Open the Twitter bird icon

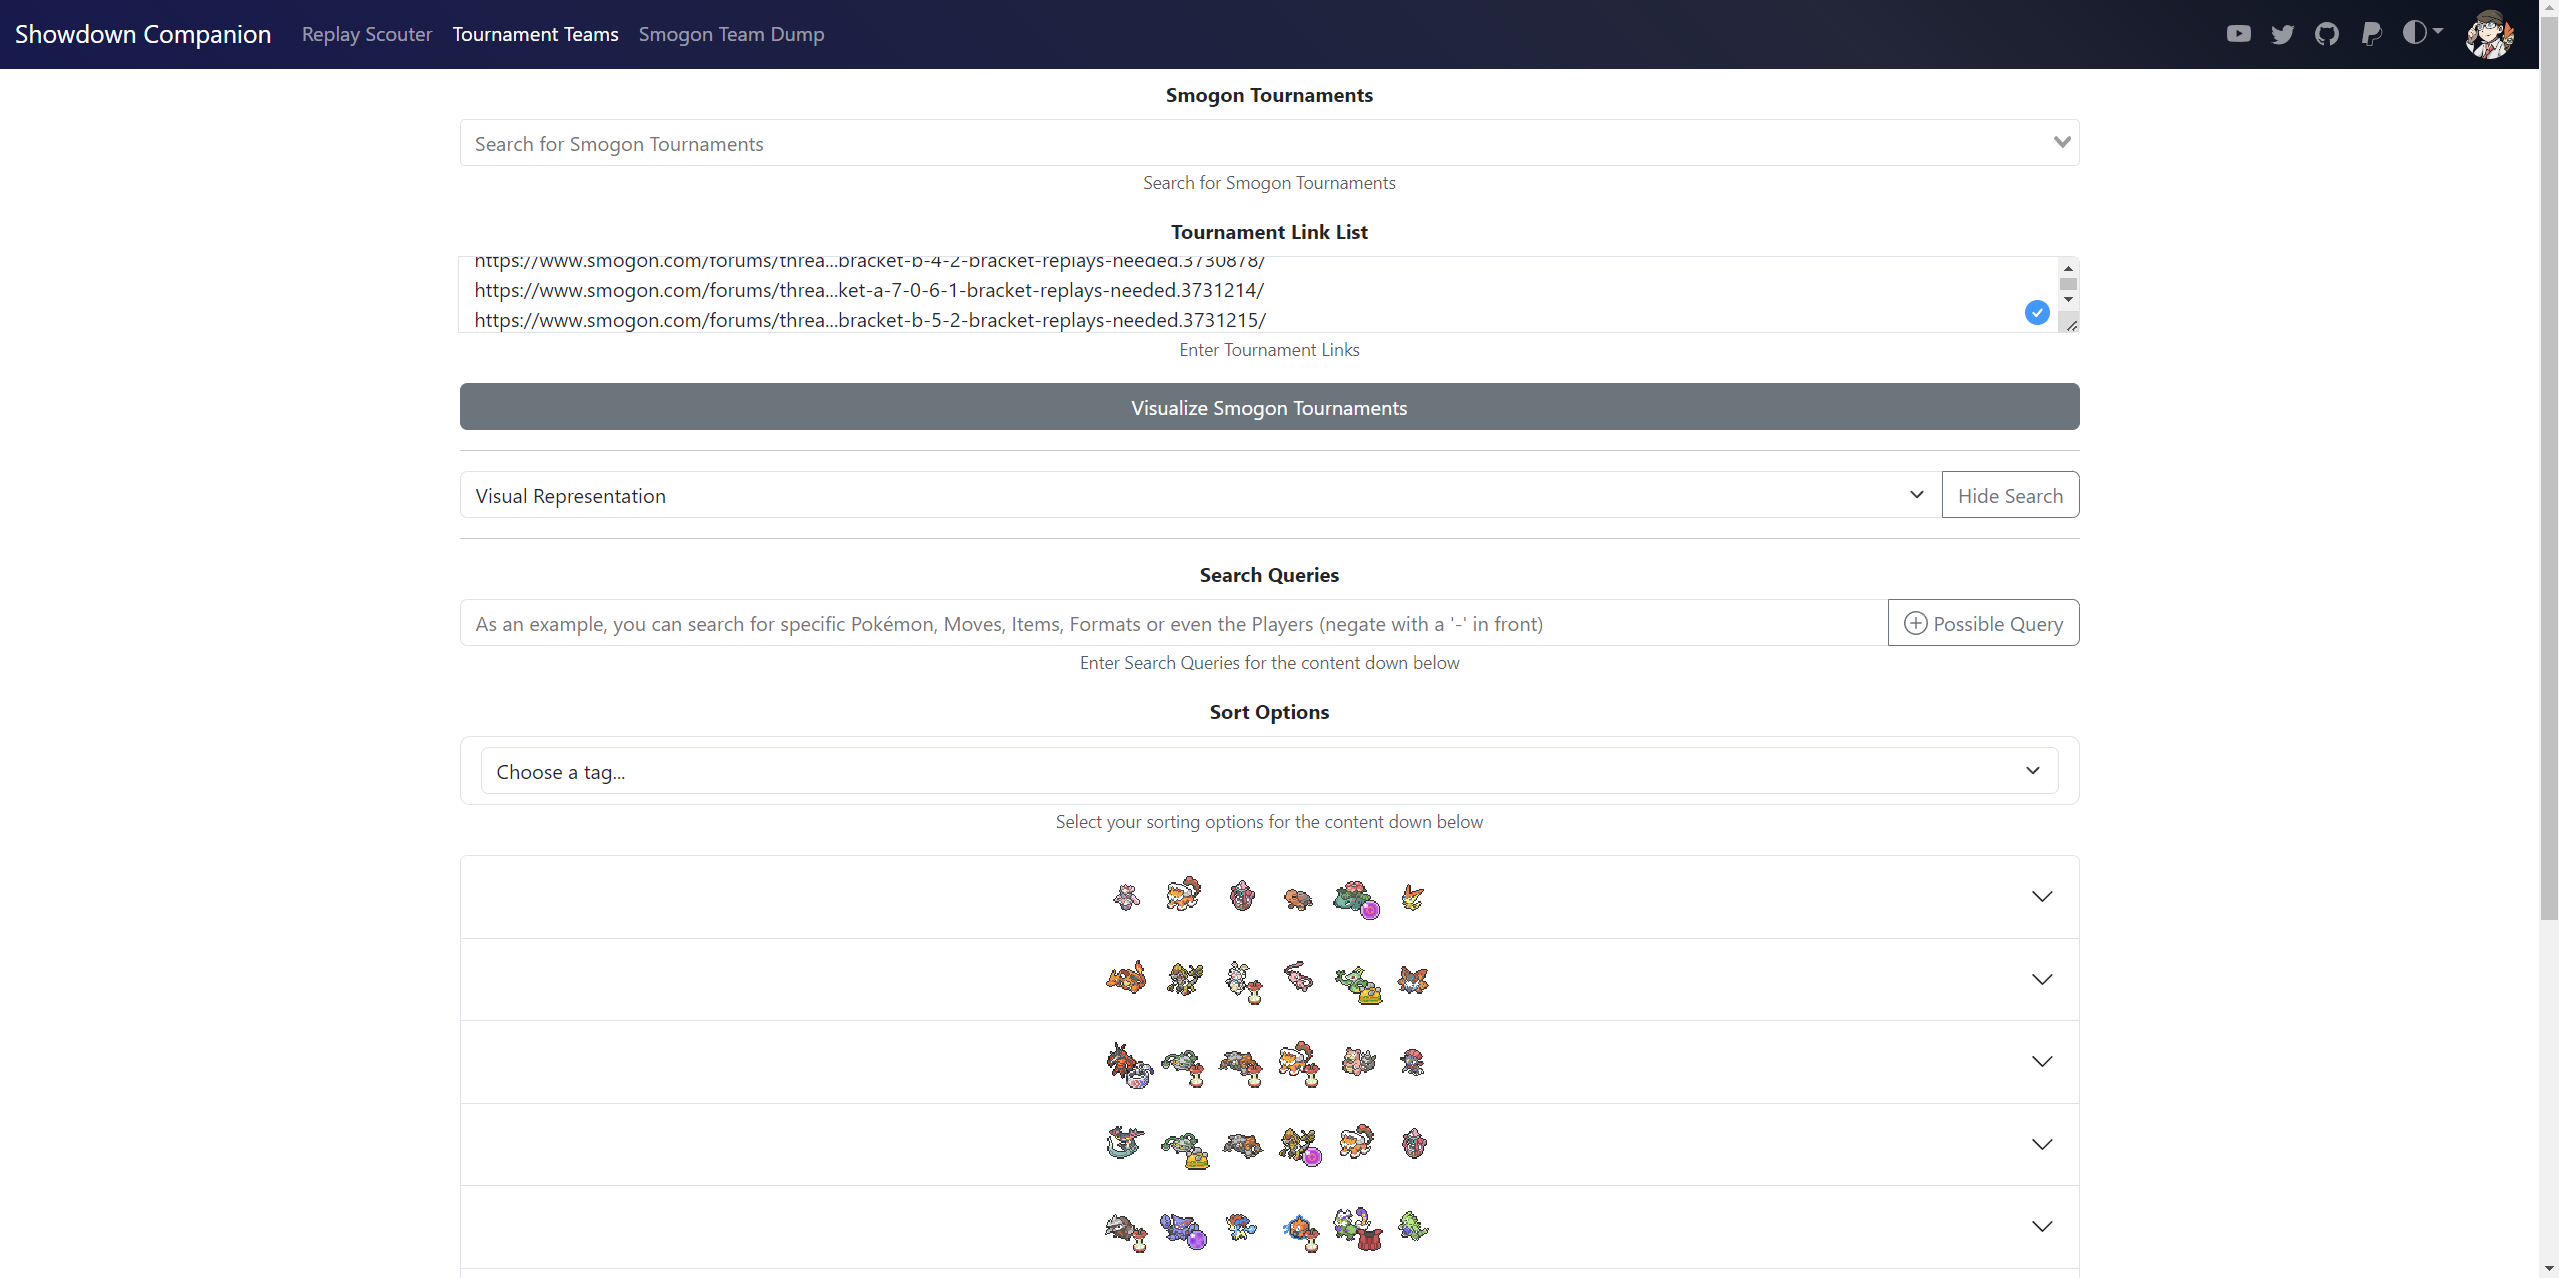pyautogui.click(x=2282, y=34)
